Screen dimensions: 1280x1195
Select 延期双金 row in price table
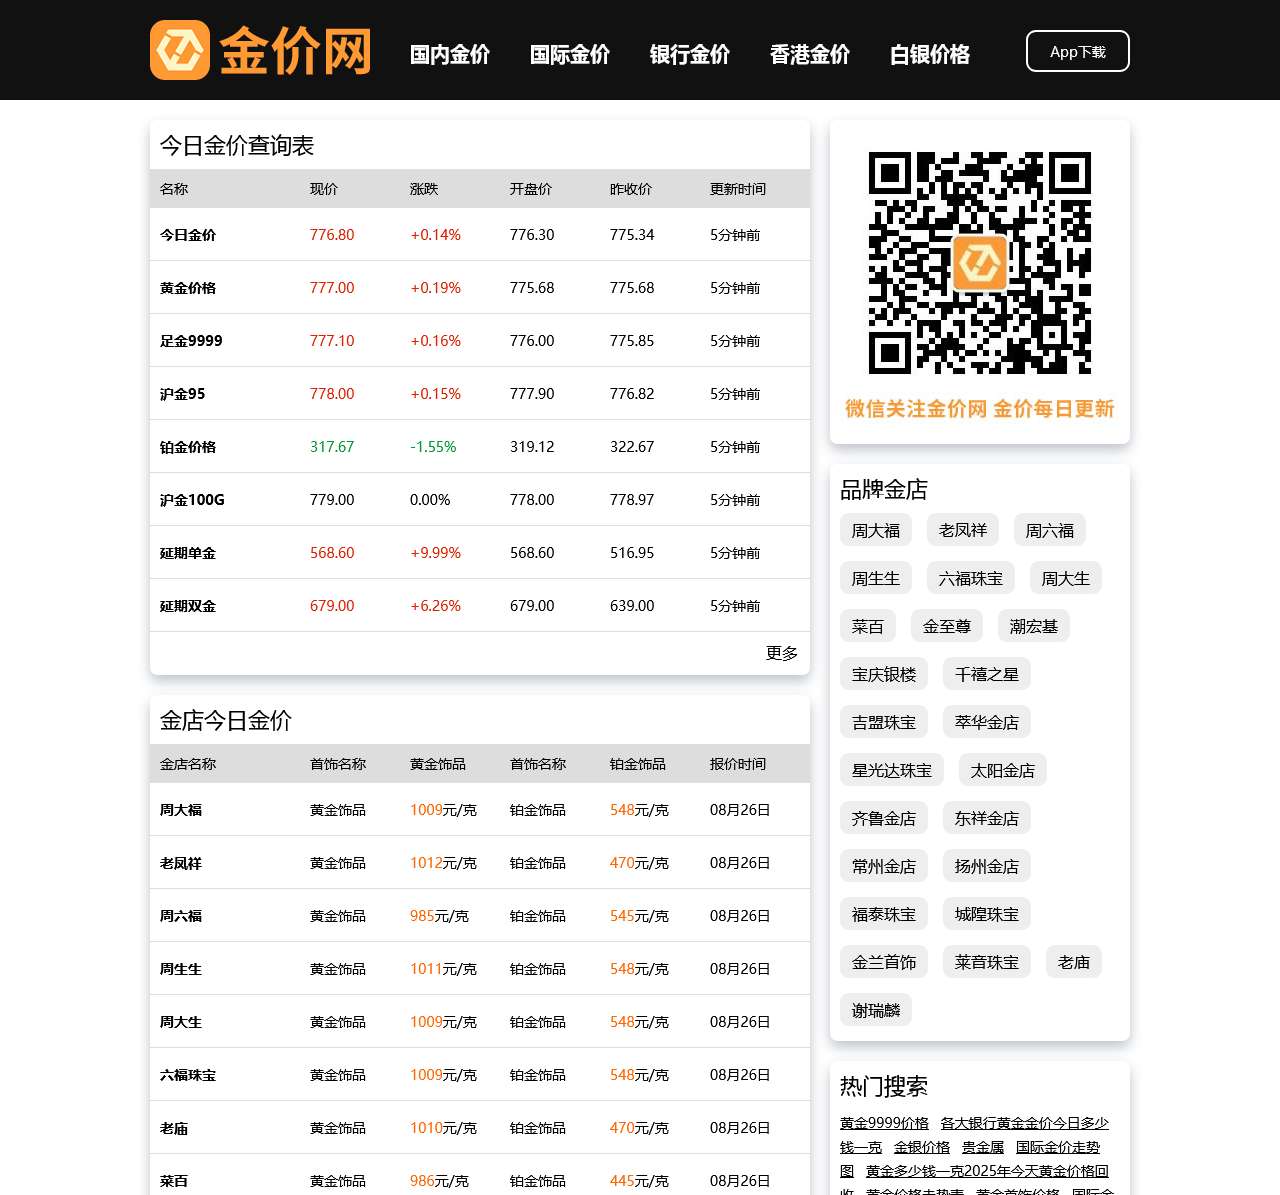(x=188, y=606)
